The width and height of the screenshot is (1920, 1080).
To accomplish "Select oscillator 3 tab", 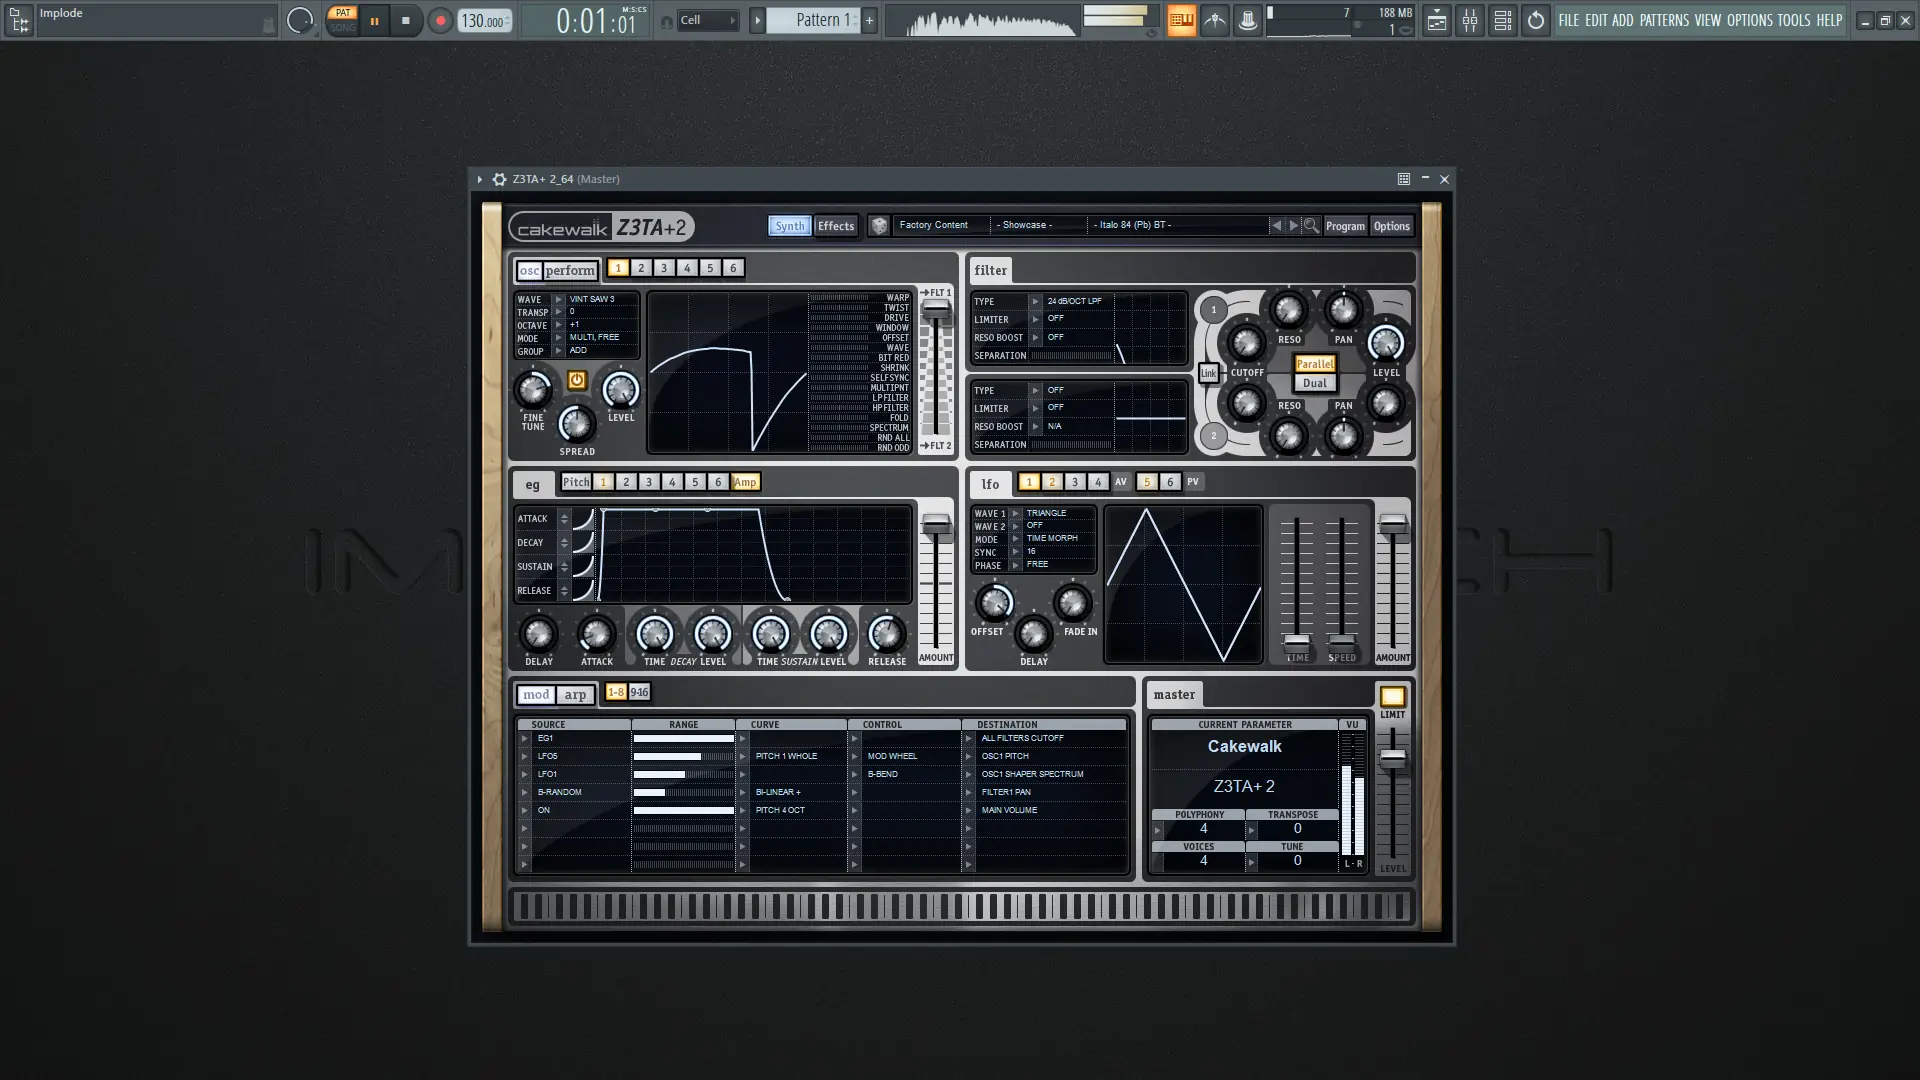I will (664, 268).
